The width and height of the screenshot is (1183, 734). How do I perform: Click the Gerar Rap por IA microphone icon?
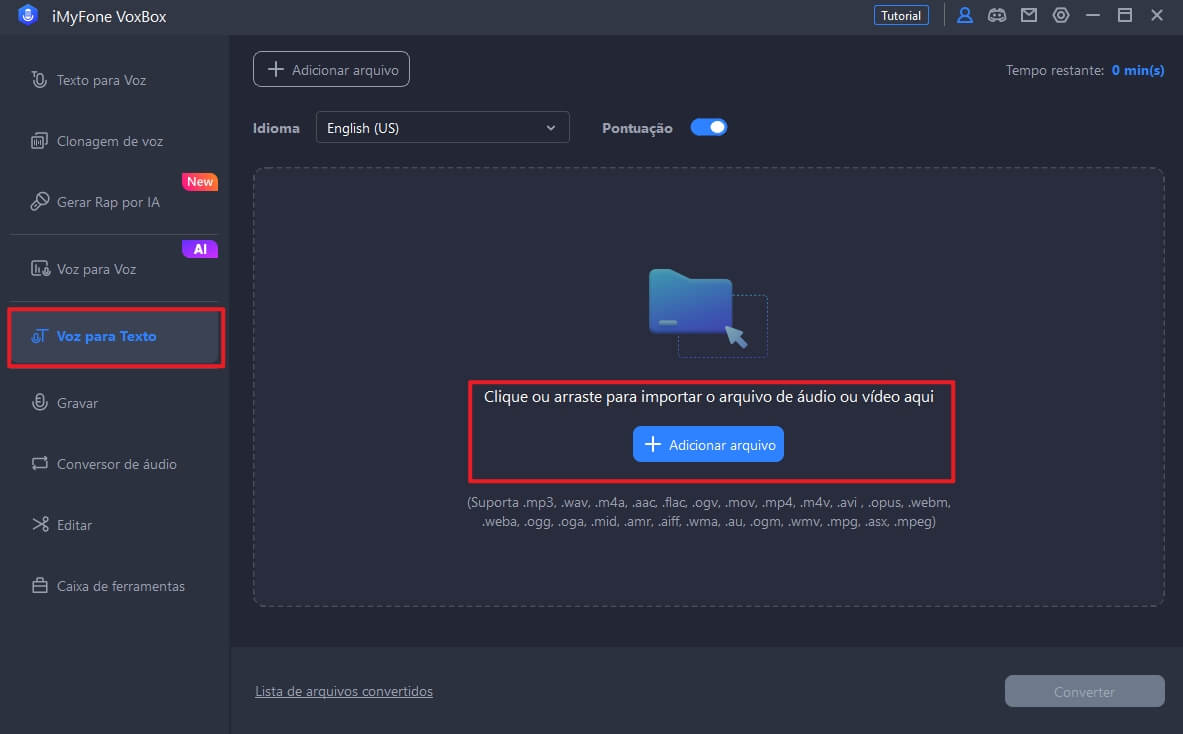click(39, 201)
